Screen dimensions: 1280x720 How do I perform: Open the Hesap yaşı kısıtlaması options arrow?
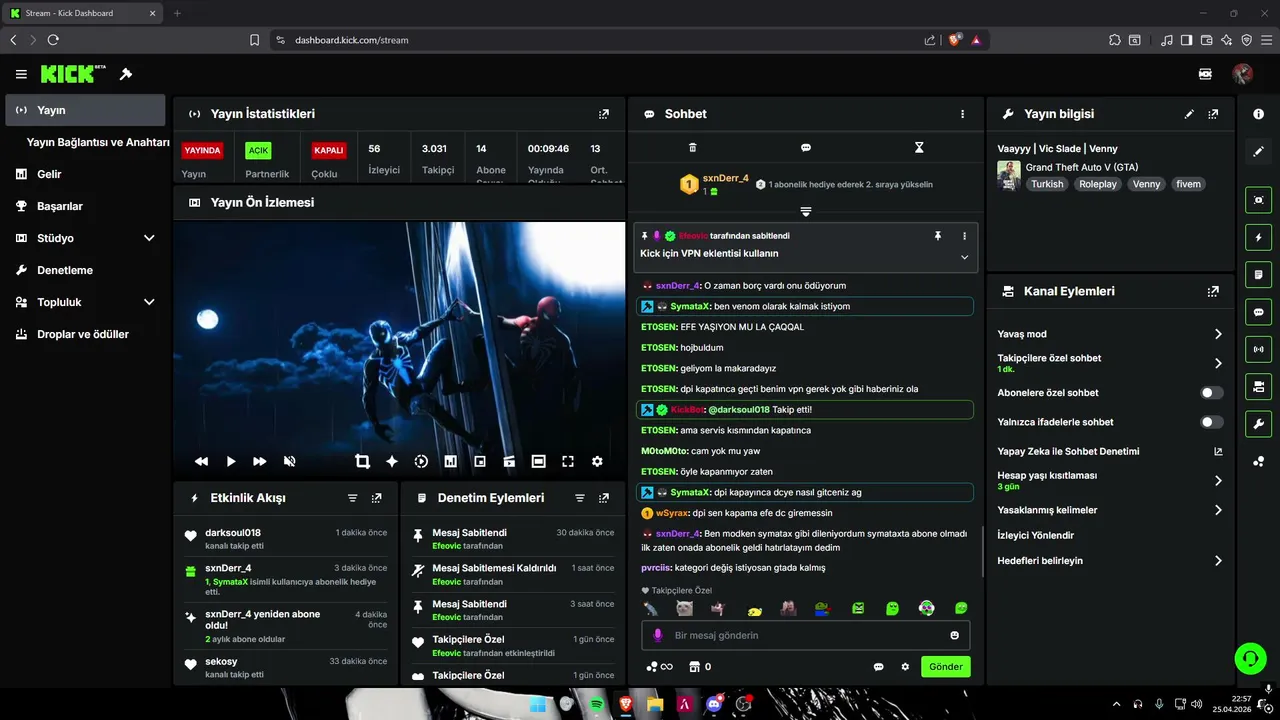point(1218,481)
